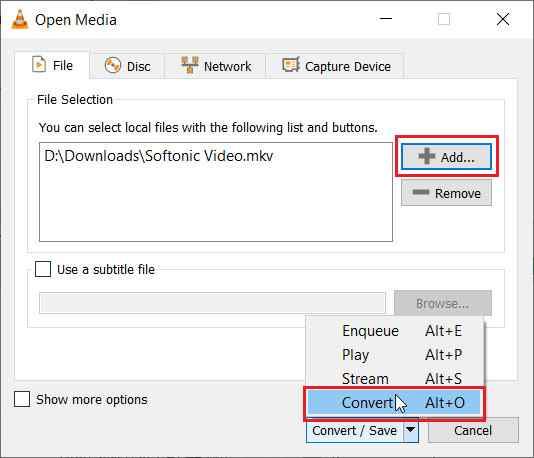Click the plus icon on Add button

coord(427,156)
